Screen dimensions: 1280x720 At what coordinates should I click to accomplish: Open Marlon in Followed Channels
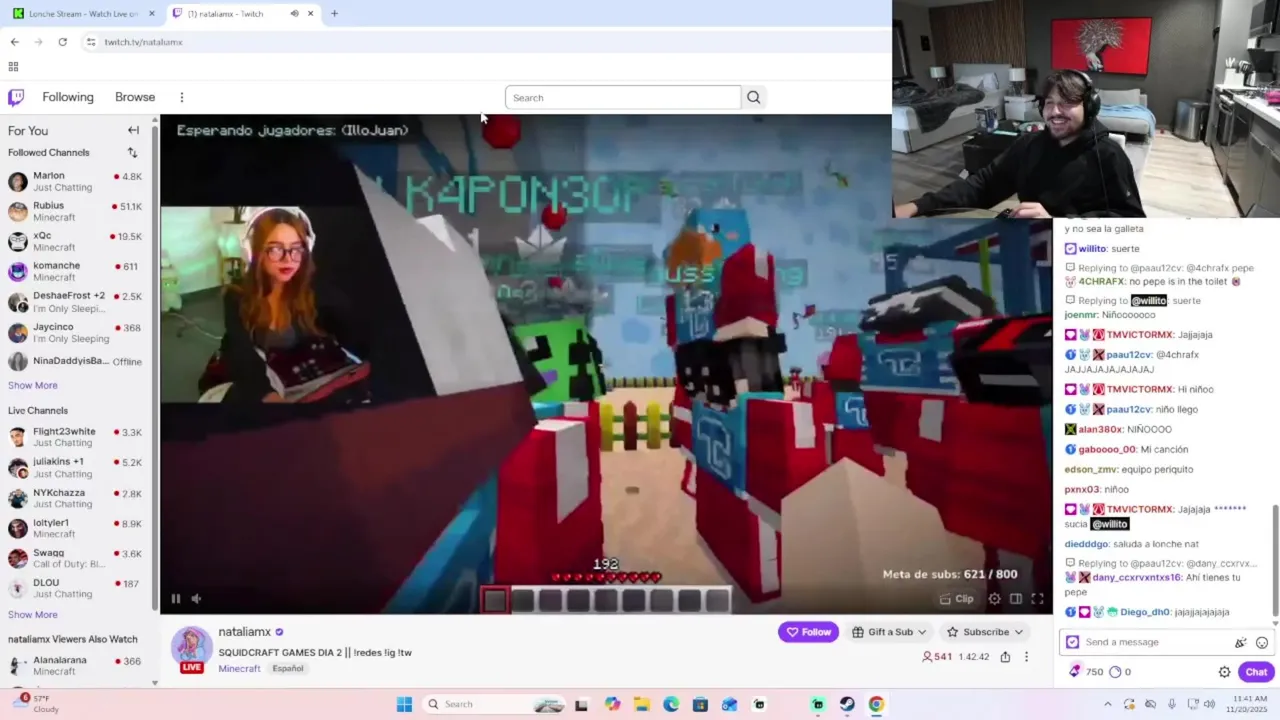pyautogui.click(x=75, y=181)
